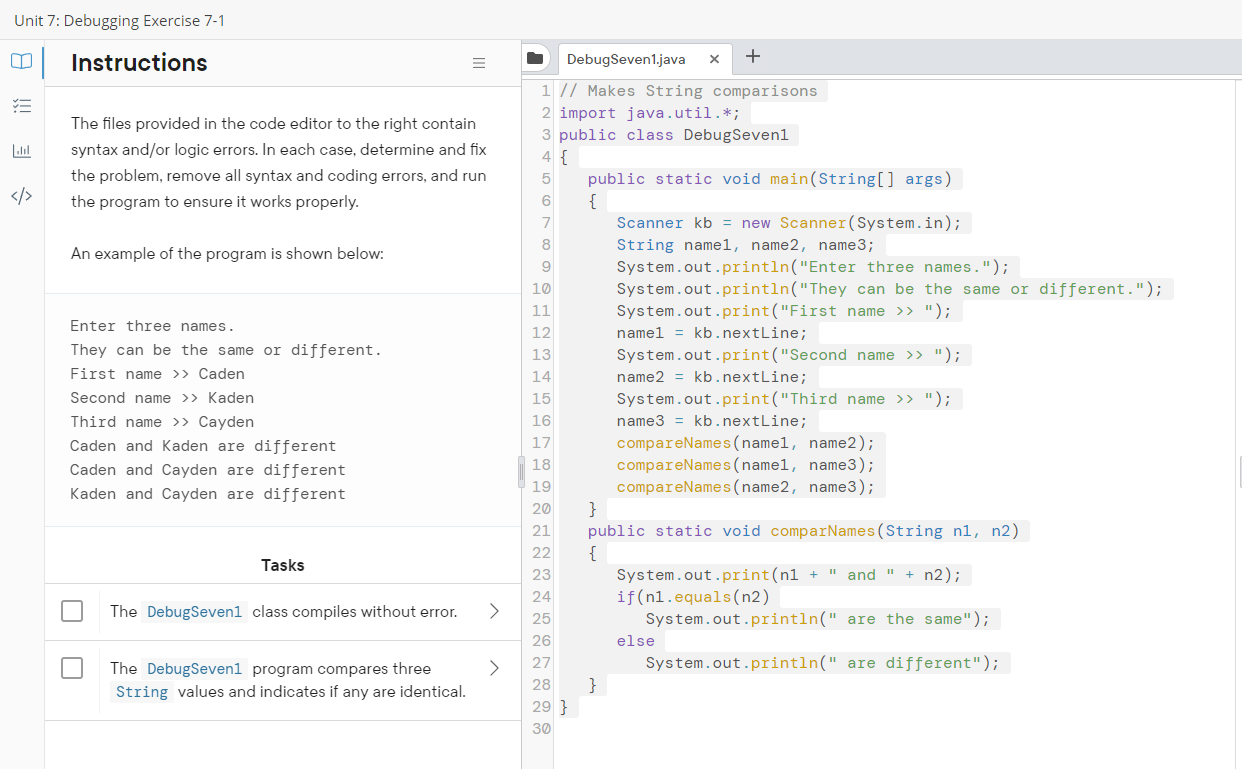The width and height of the screenshot is (1242, 769).
Task: Click the Tasks section heading
Action: (x=282, y=565)
